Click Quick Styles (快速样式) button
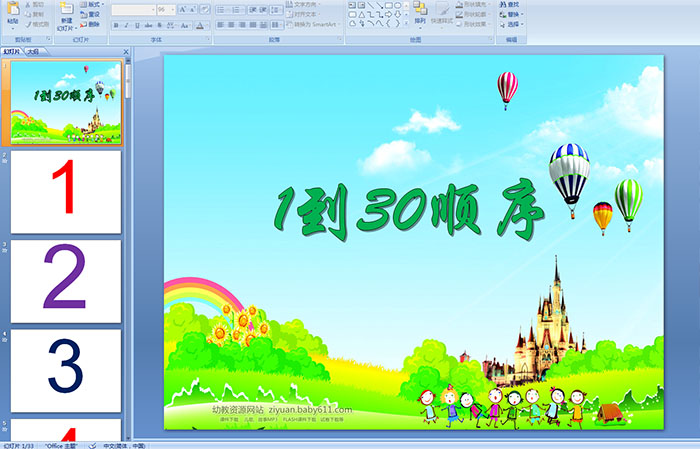 point(442,13)
